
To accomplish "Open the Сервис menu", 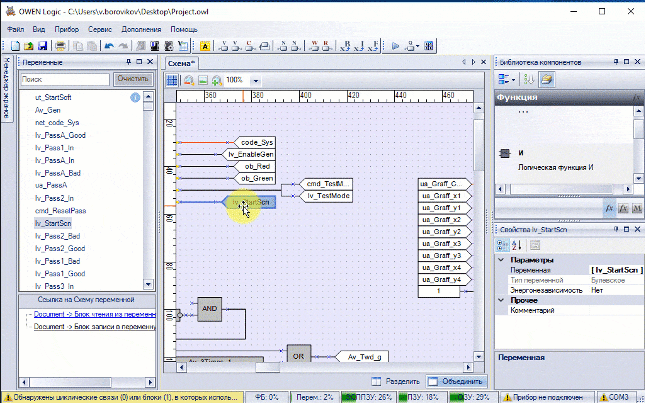I will [x=100, y=30].
